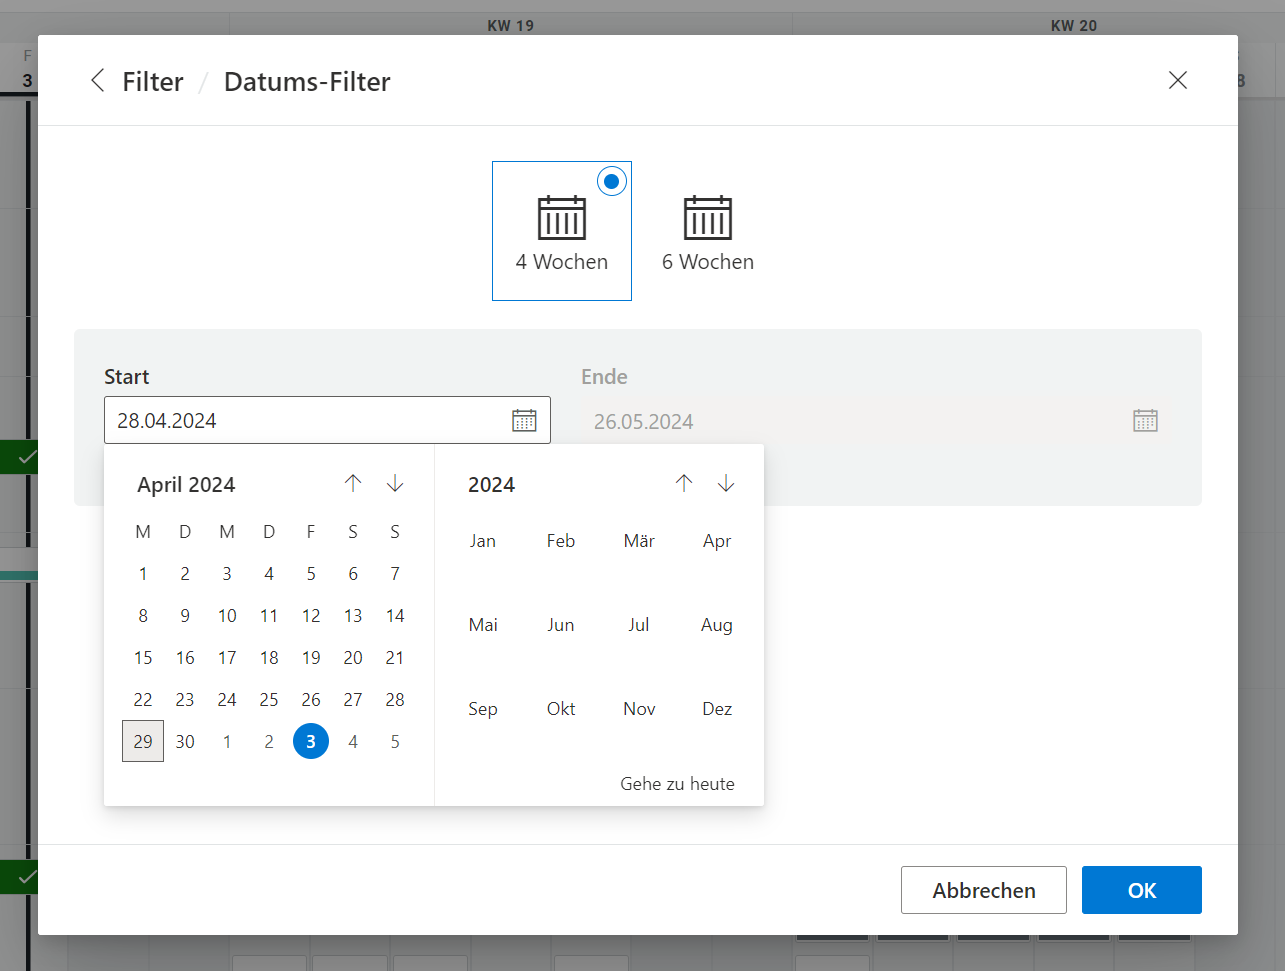This screenshot has height=971, width=1285.
Task: Select month Mär
Action: pyautogui.click(x=639, y=541)
